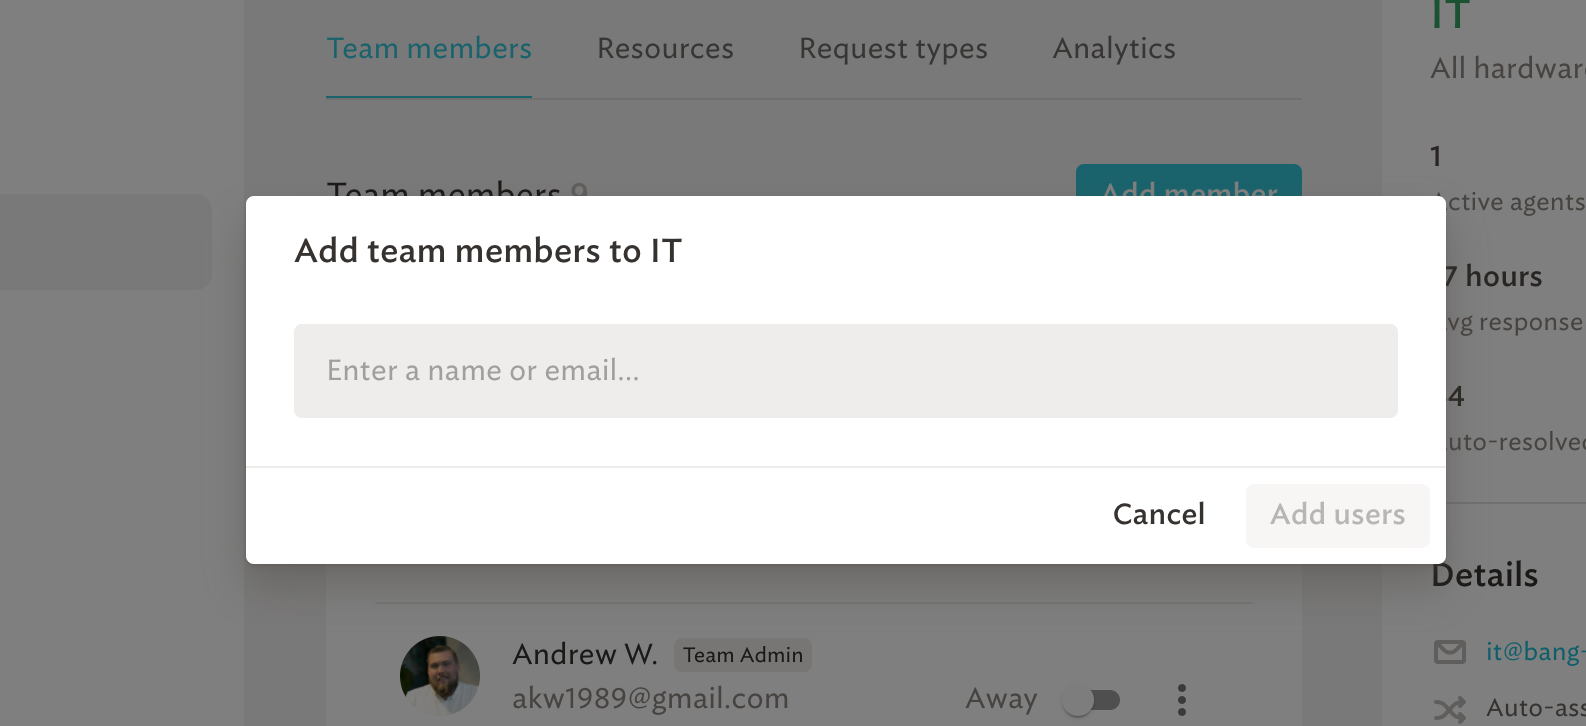Click the Andrew W. member name
The width and height of the screenshot is (1586, 726).
tap(585, 654)
